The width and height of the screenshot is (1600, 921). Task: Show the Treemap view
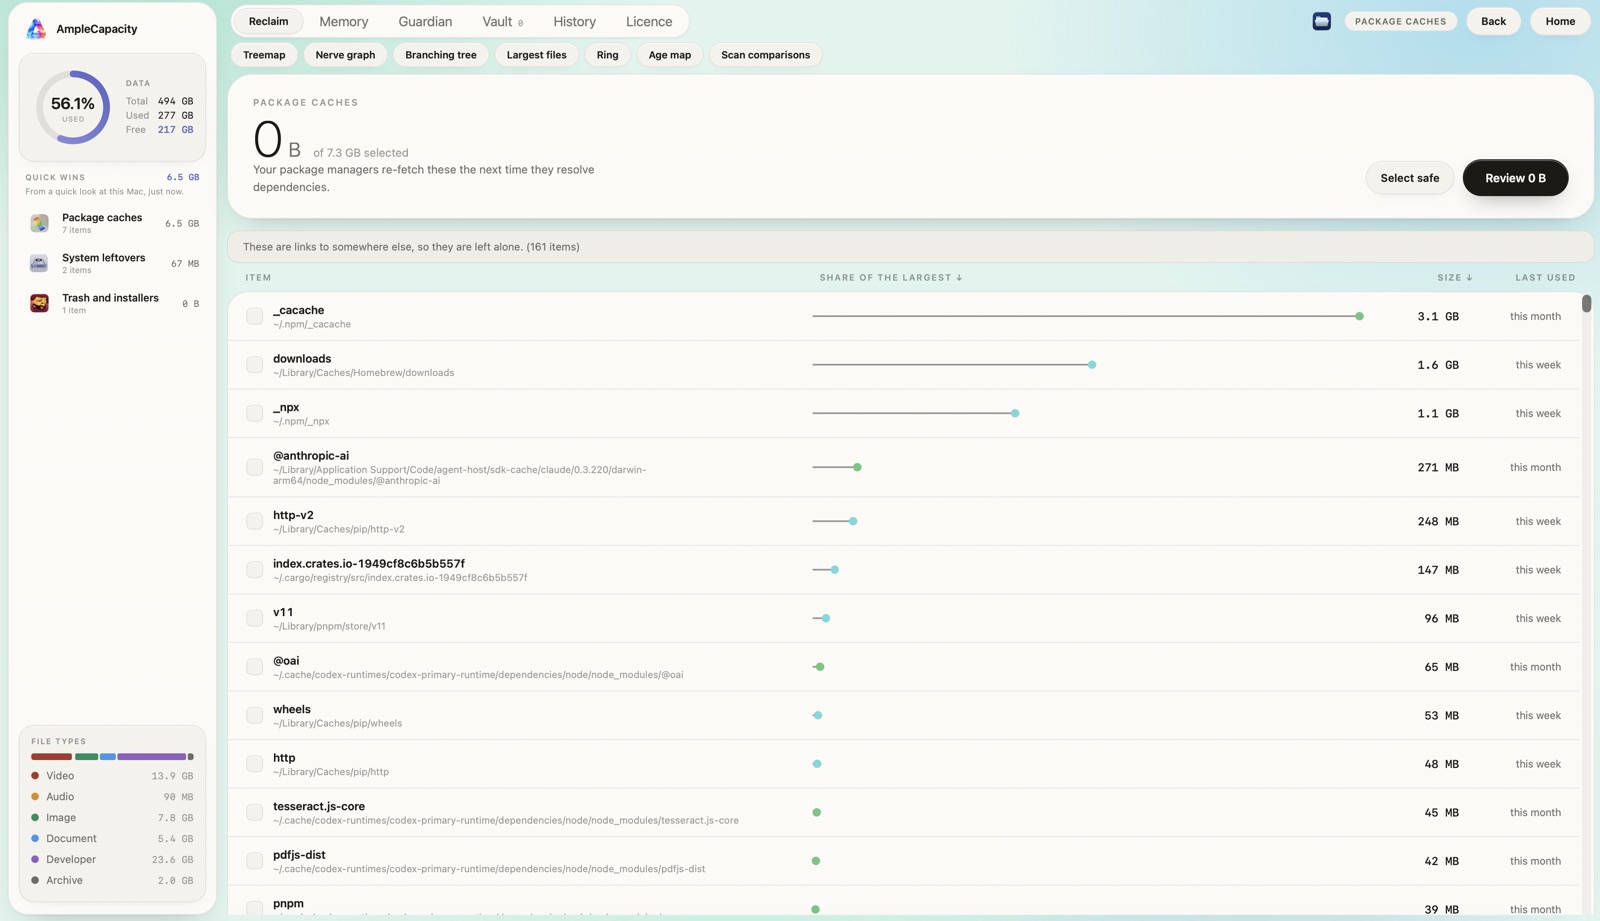pos(264,55)
